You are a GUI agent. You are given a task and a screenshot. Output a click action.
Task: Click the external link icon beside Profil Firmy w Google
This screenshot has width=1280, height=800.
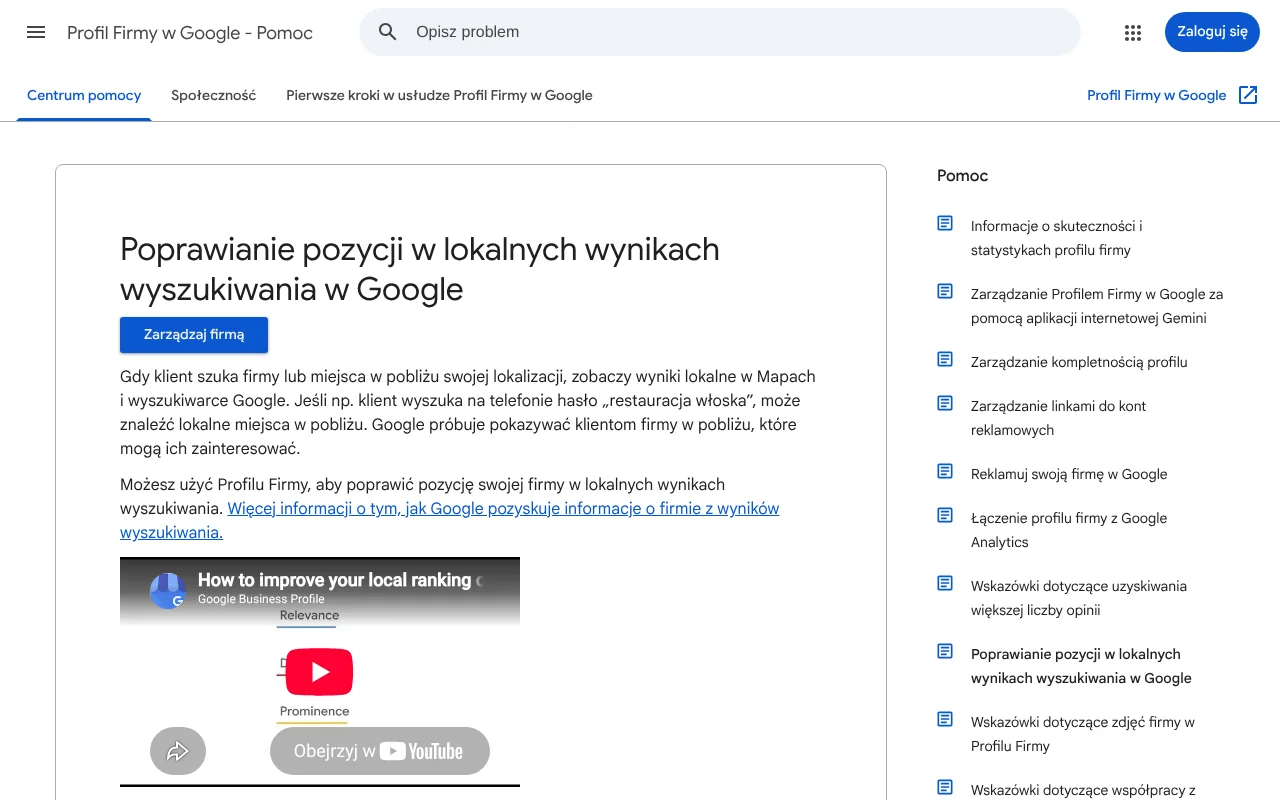pos(1248,95)
